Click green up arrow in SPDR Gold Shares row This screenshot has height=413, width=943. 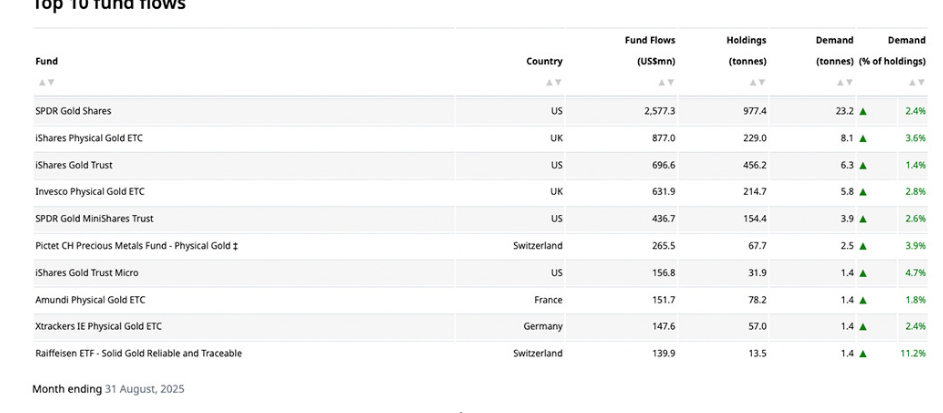[863, 111]
